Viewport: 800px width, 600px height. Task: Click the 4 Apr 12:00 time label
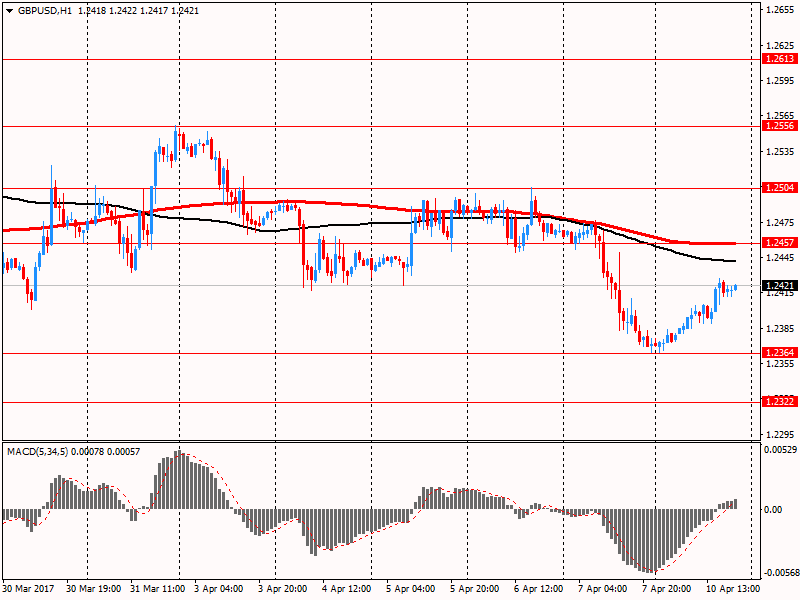point(347,589)
